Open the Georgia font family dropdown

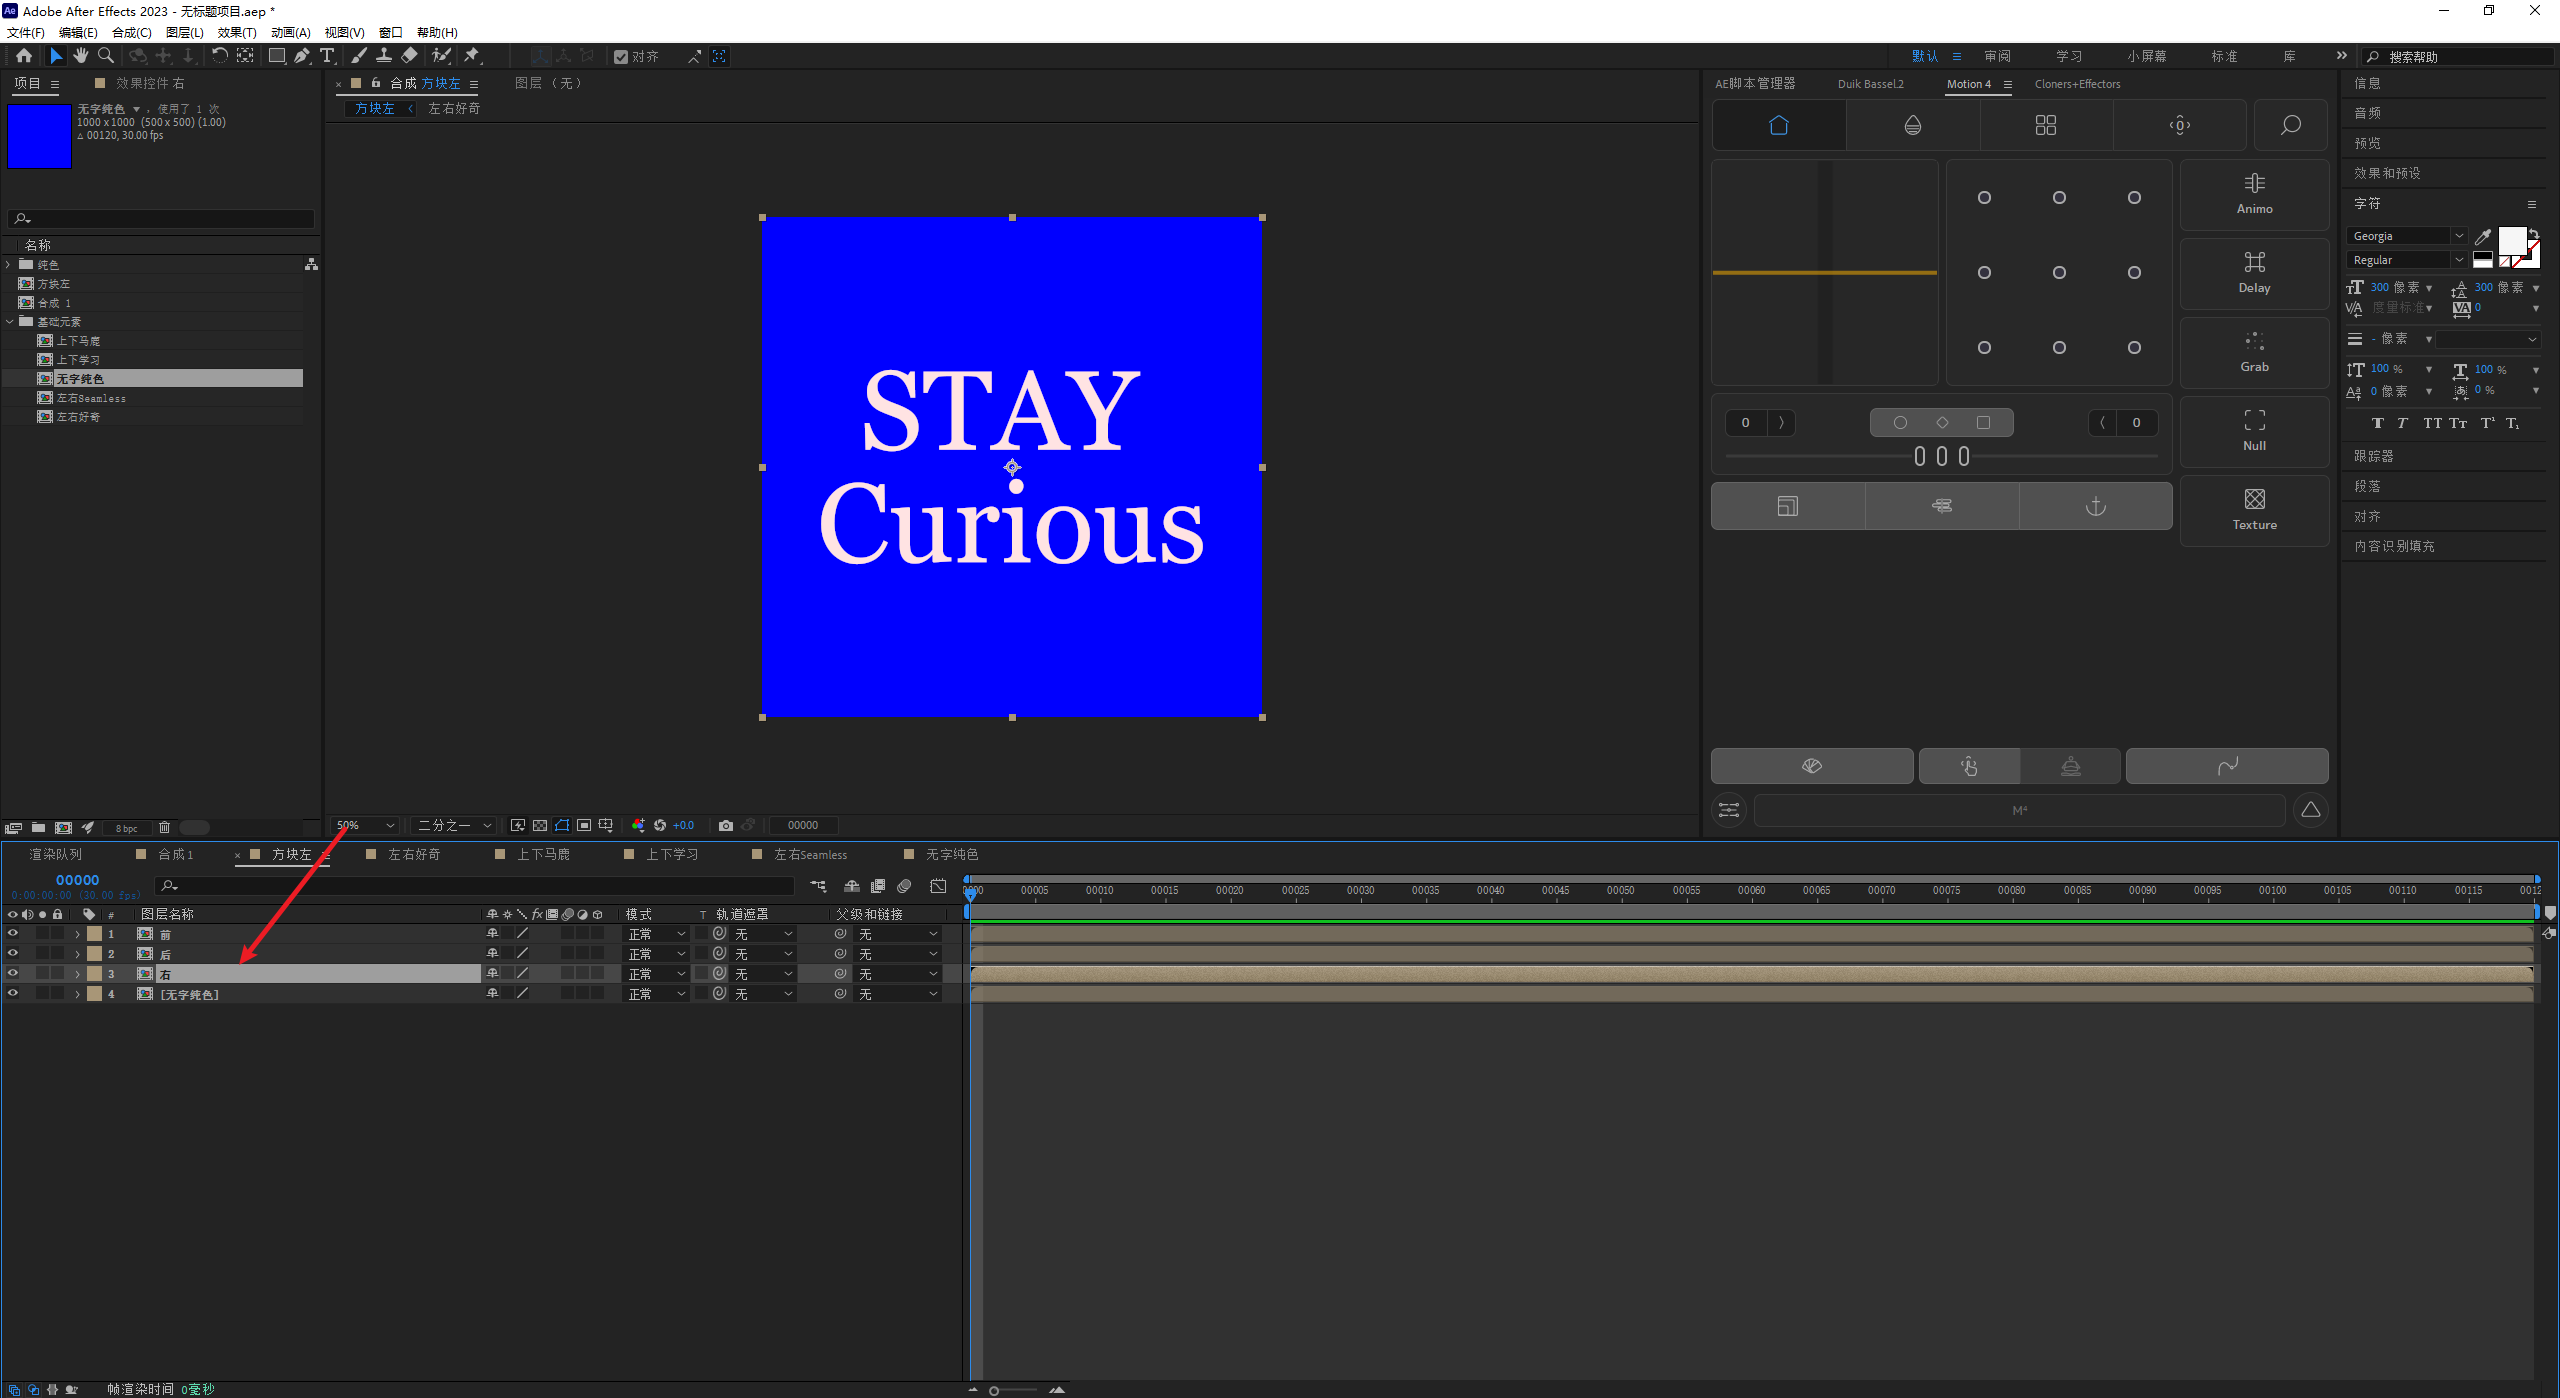(x=2459, y=236)
